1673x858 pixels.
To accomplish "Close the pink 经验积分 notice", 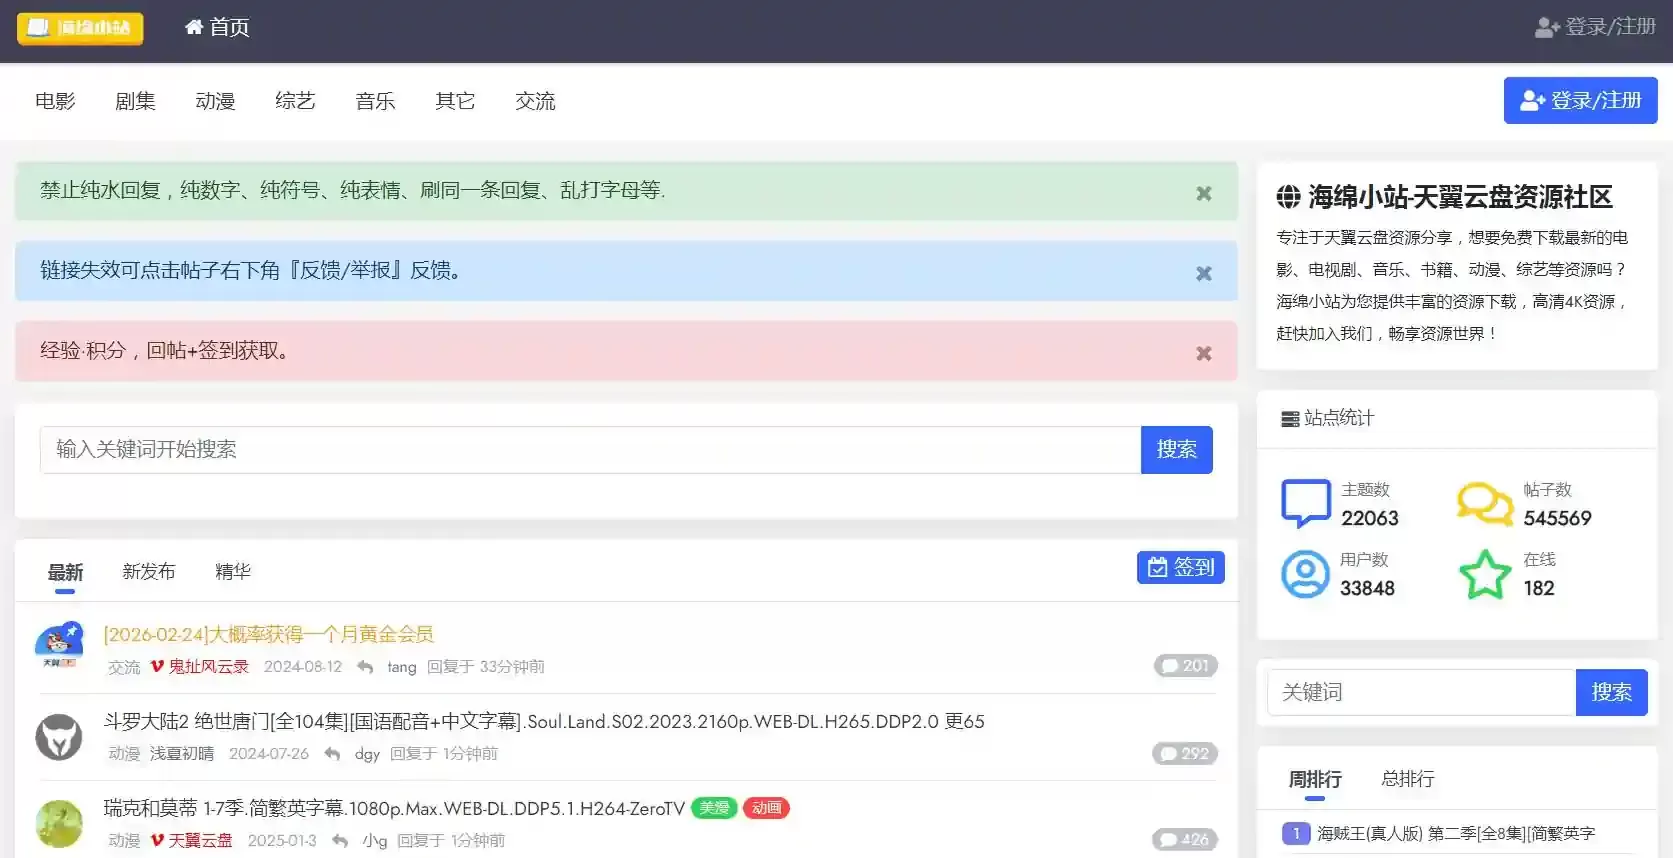I will tap(1204, 353).
